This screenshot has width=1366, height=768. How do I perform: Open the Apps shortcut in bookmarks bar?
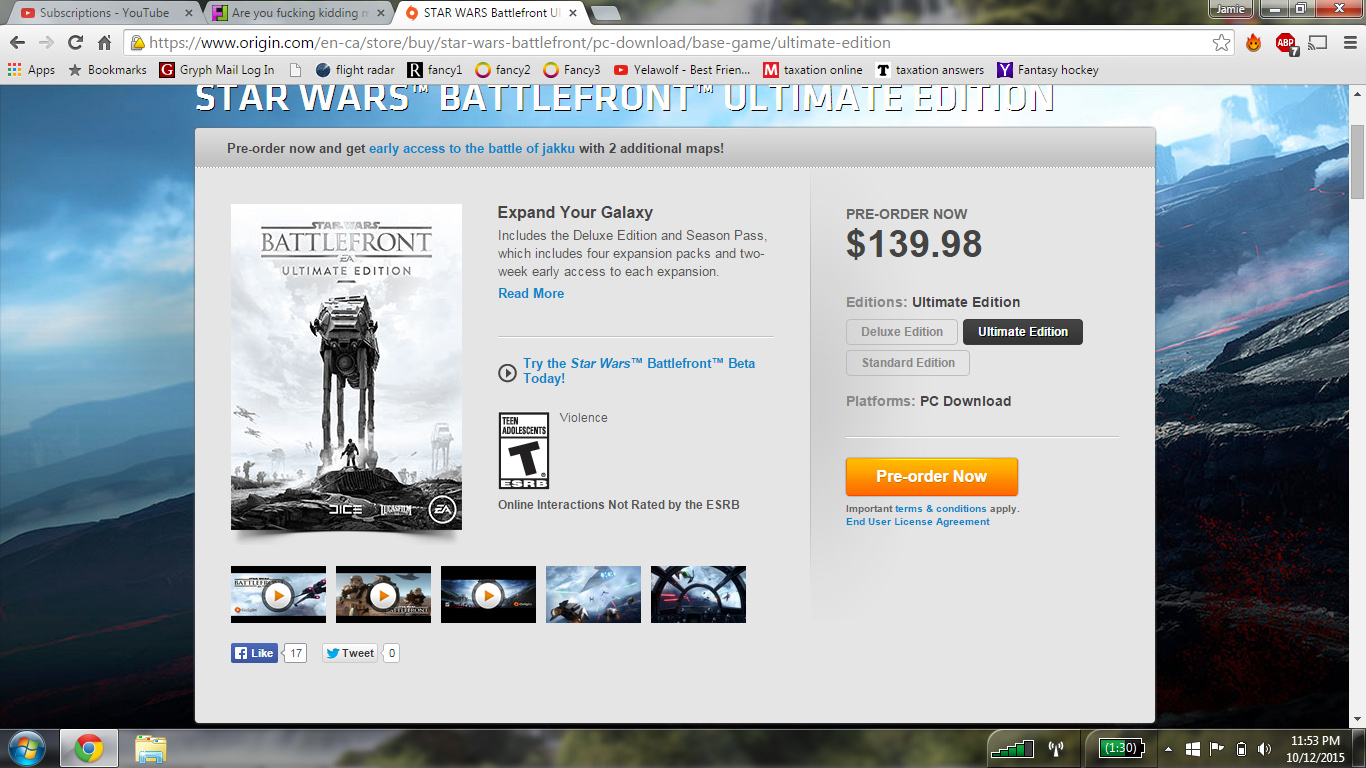tap(31, 70)
